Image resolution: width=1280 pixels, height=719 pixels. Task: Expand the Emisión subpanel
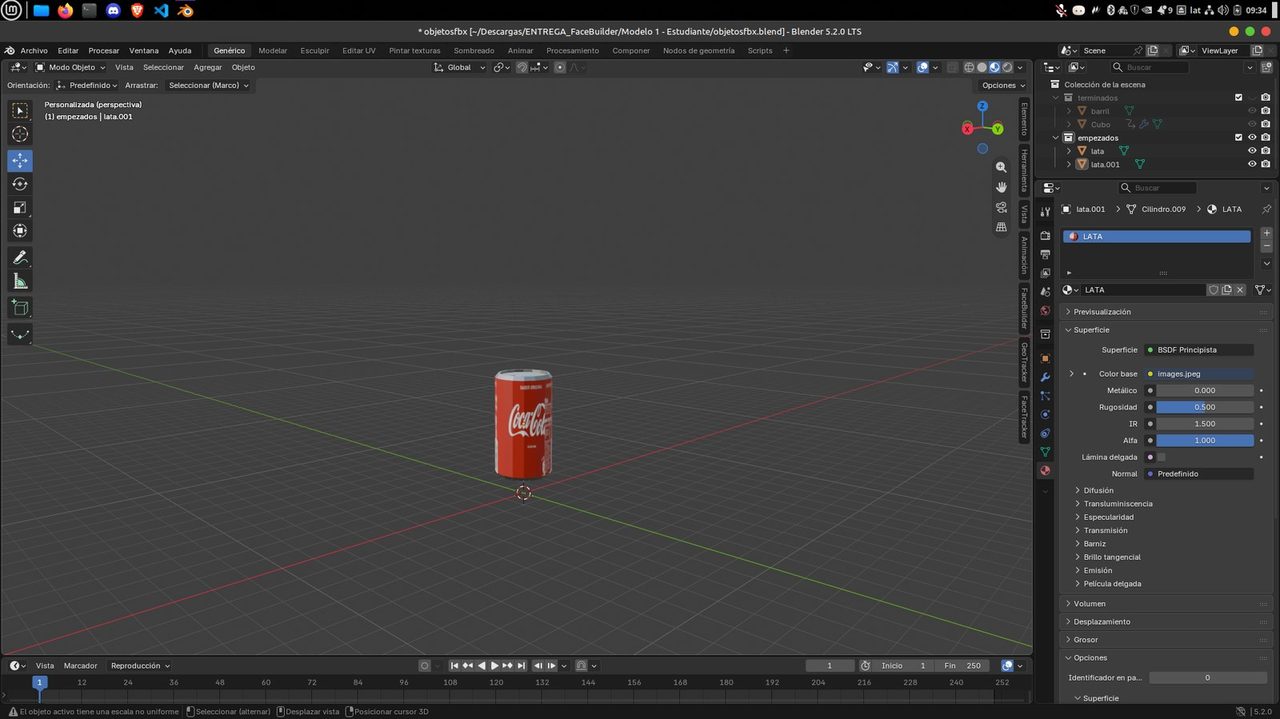[x=1098, y=570]
